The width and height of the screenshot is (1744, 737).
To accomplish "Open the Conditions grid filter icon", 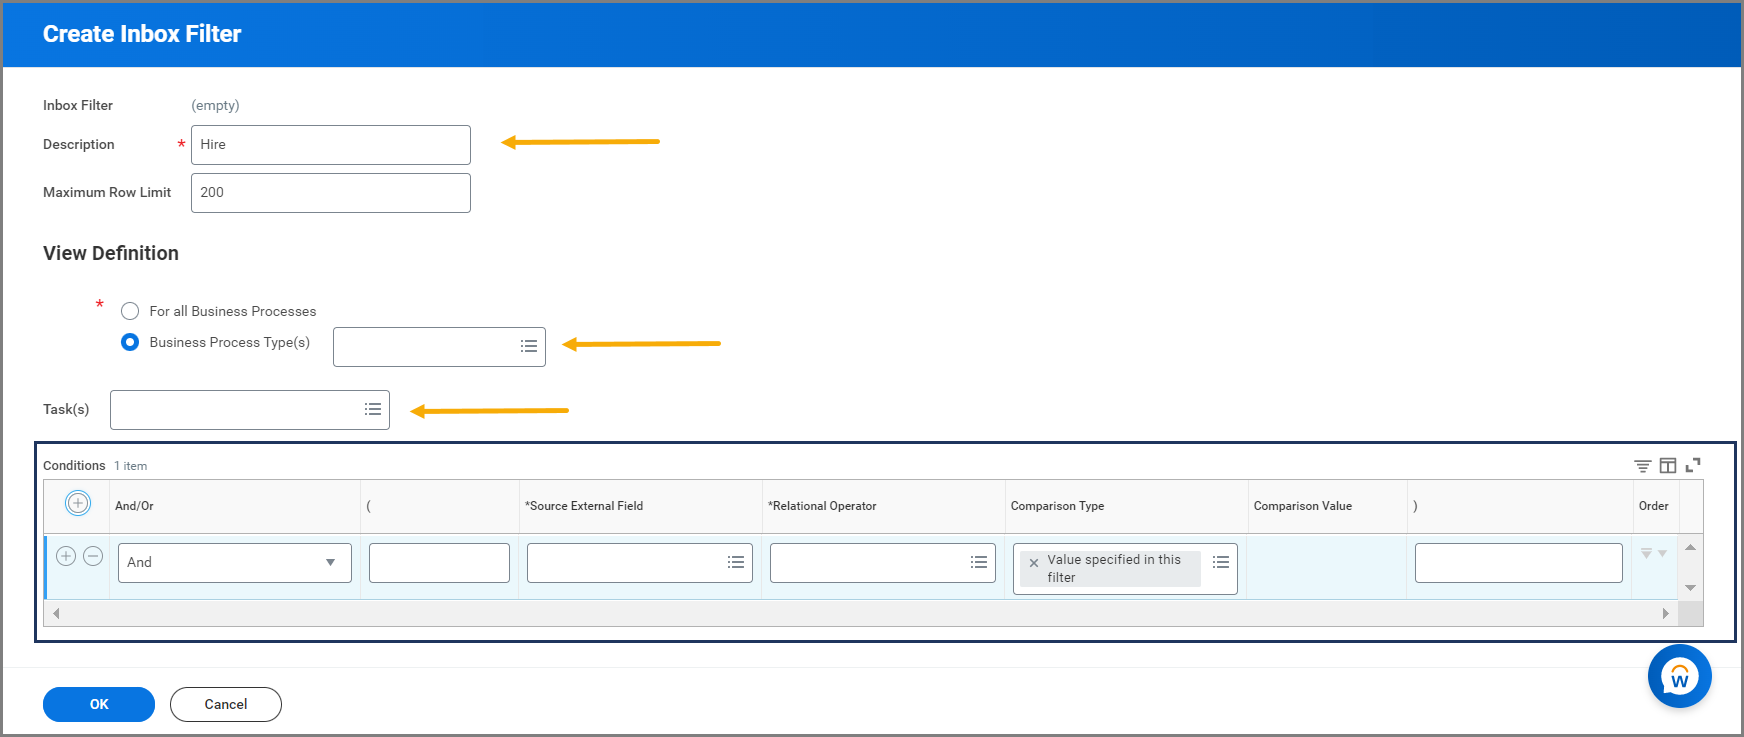I will [1642, 466].
